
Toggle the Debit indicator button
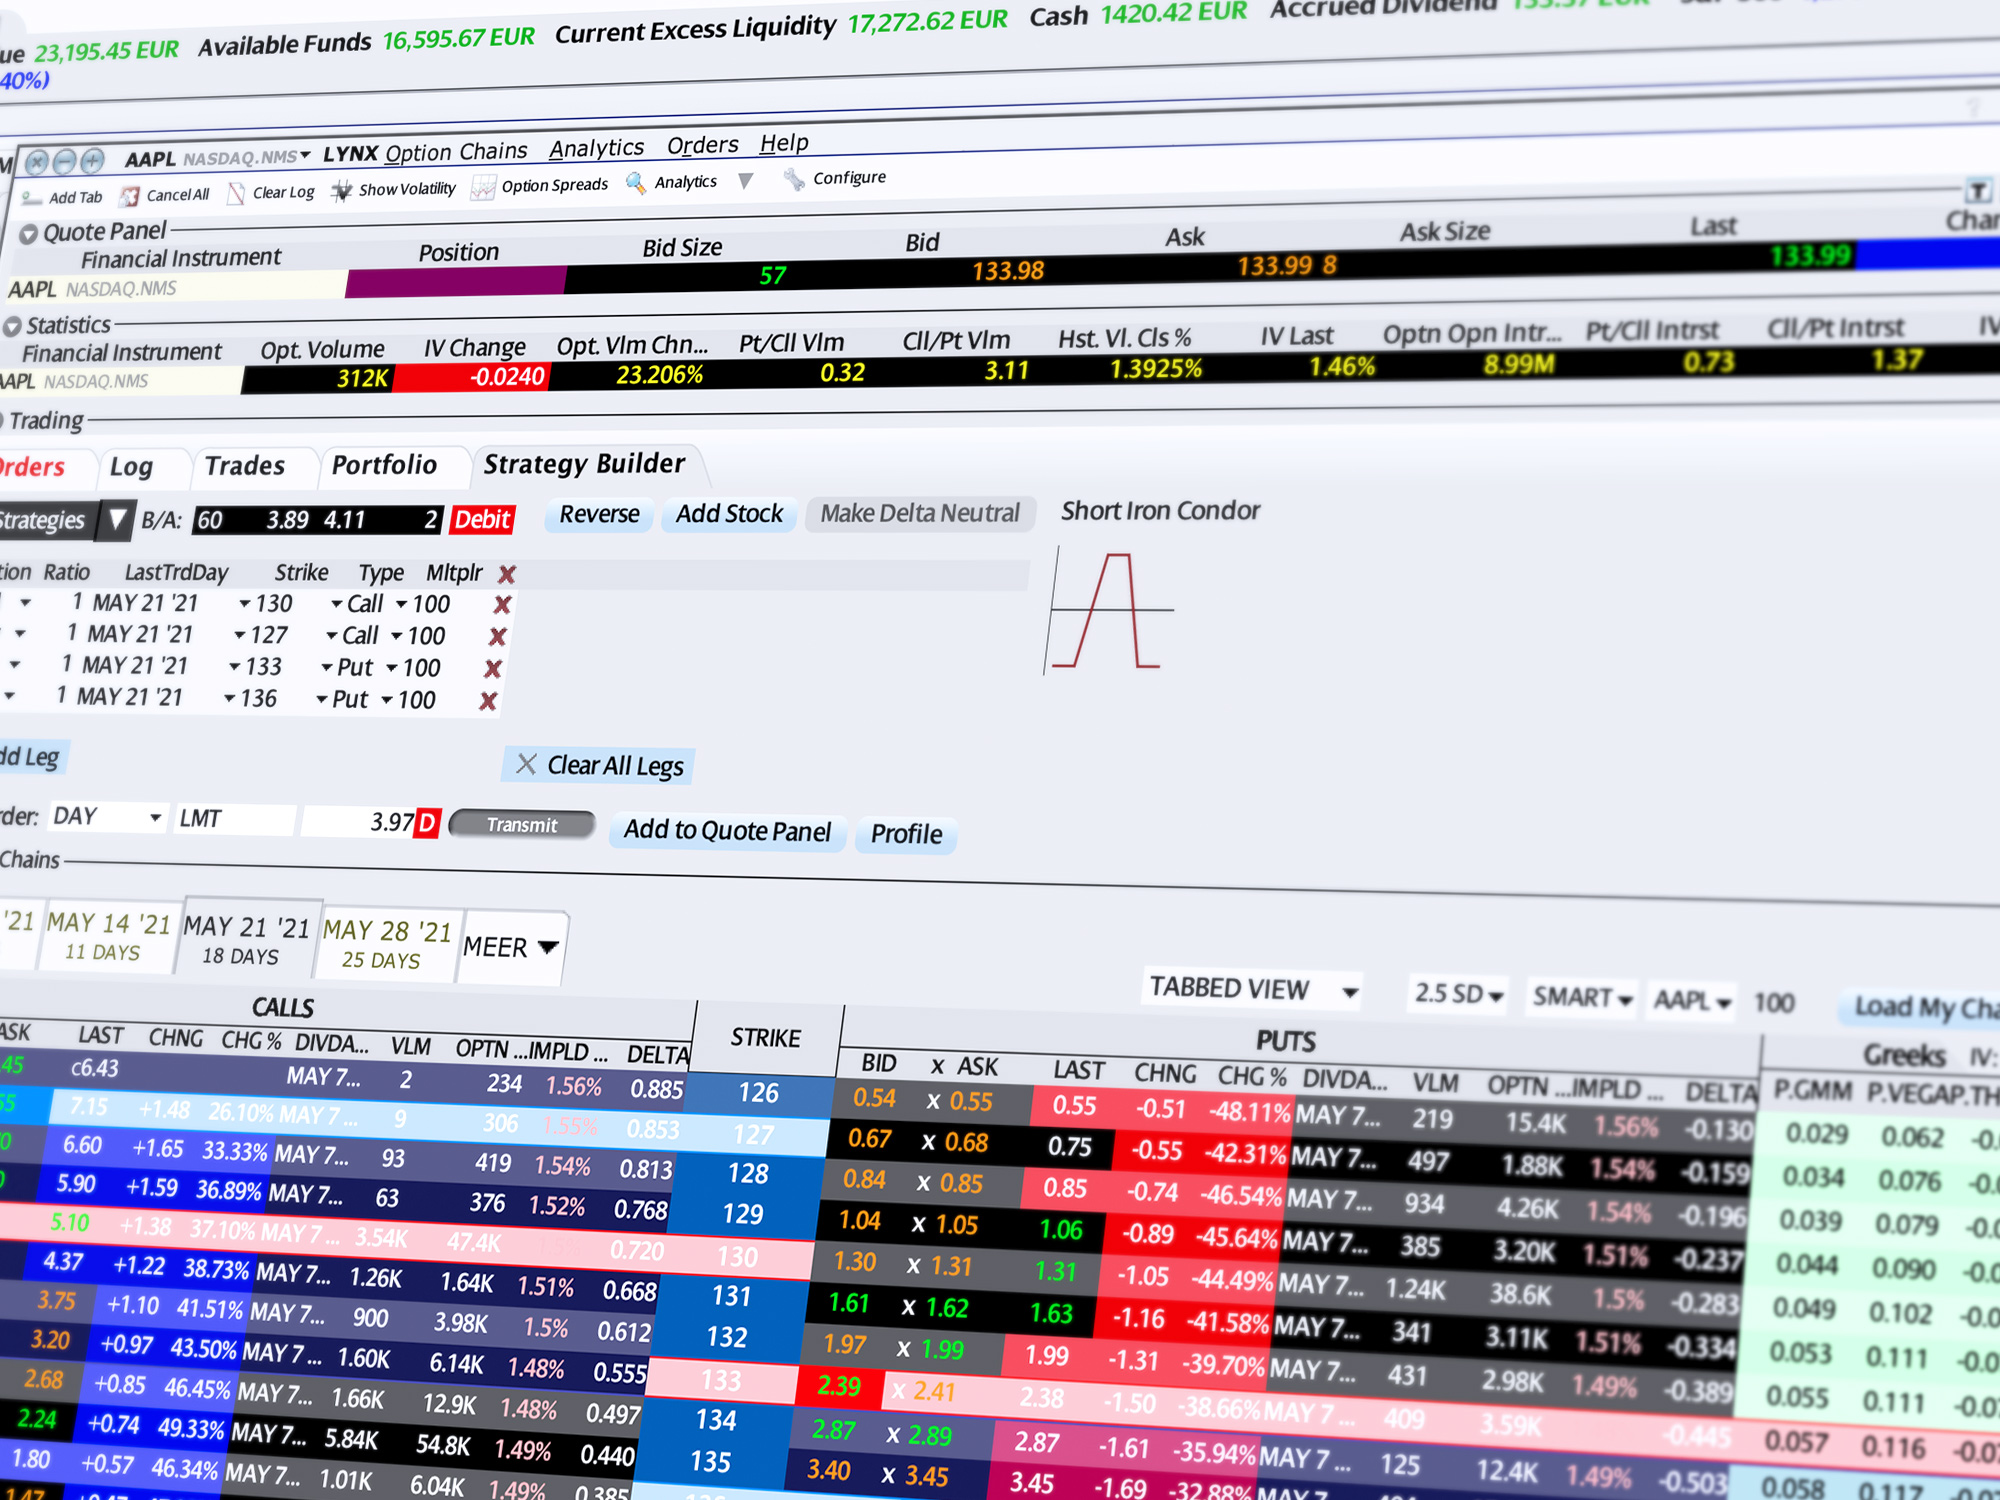pos(483,519)
